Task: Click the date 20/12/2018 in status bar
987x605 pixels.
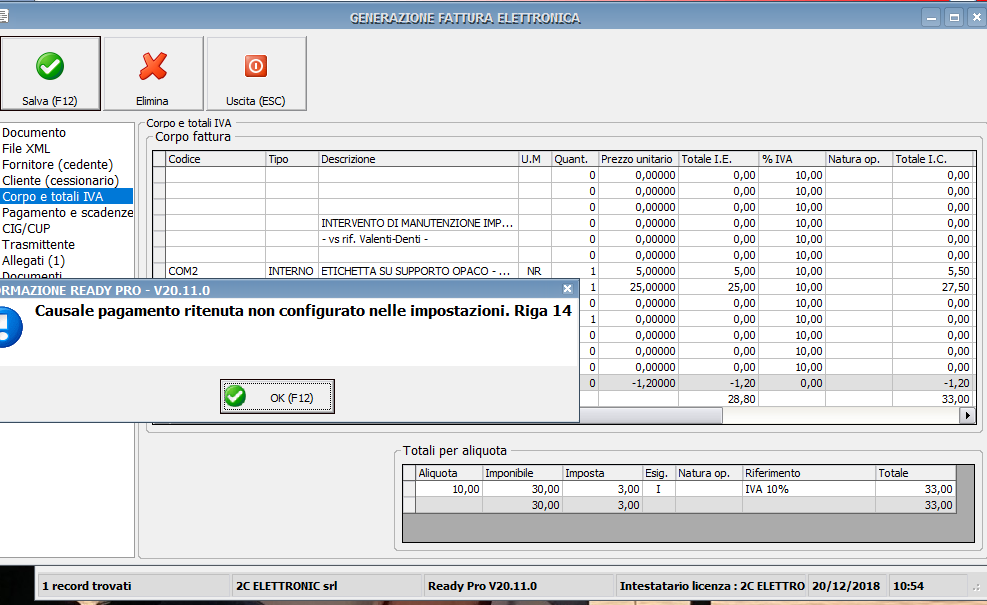Action: [x=847, y=586]
